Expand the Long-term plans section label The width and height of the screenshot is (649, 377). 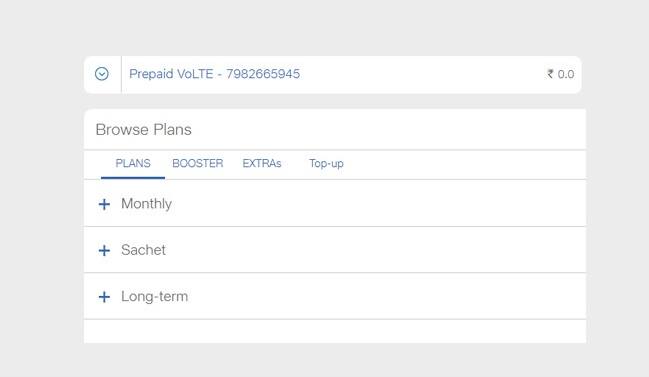(x=154, y=296)
